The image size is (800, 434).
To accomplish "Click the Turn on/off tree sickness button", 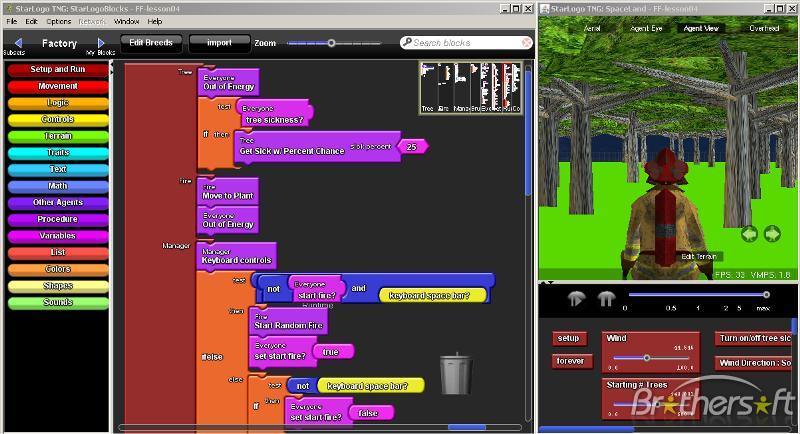I will (754, 338).
